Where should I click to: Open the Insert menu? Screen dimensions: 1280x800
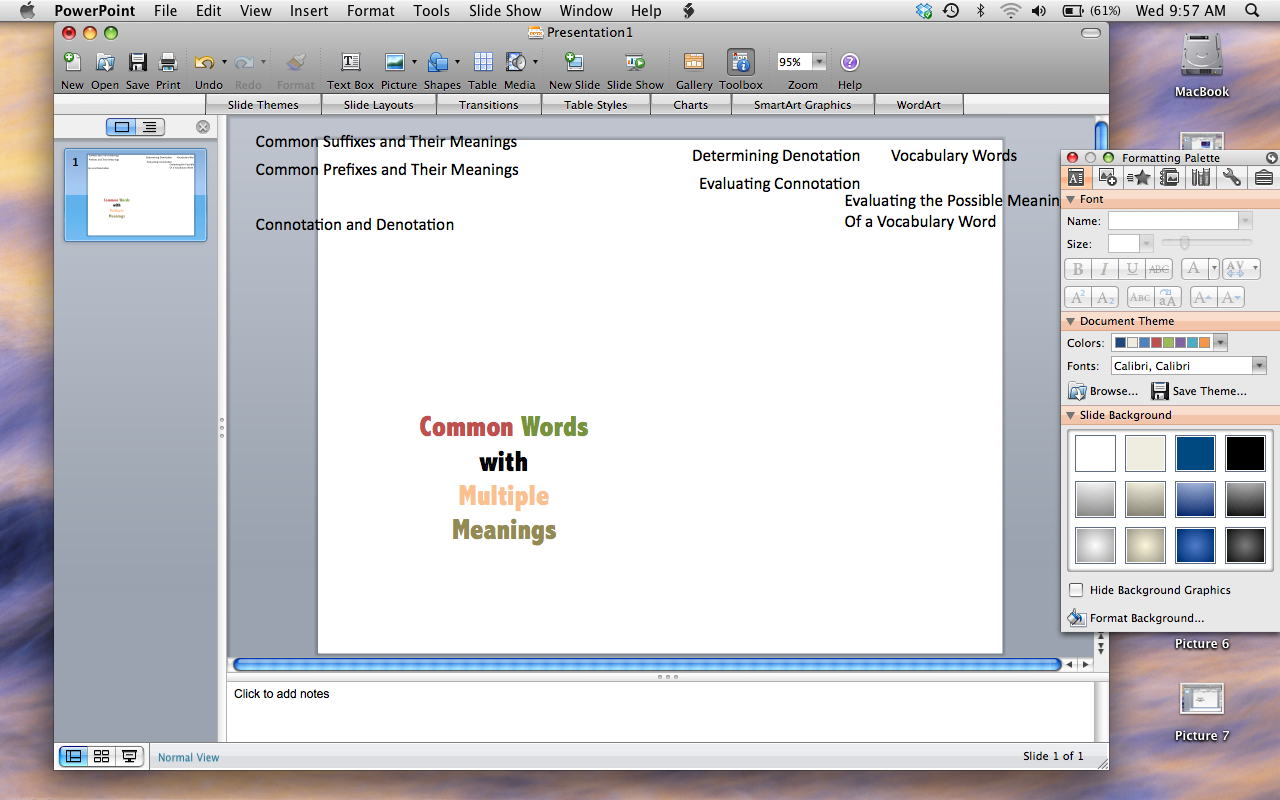tap(309, 11)
